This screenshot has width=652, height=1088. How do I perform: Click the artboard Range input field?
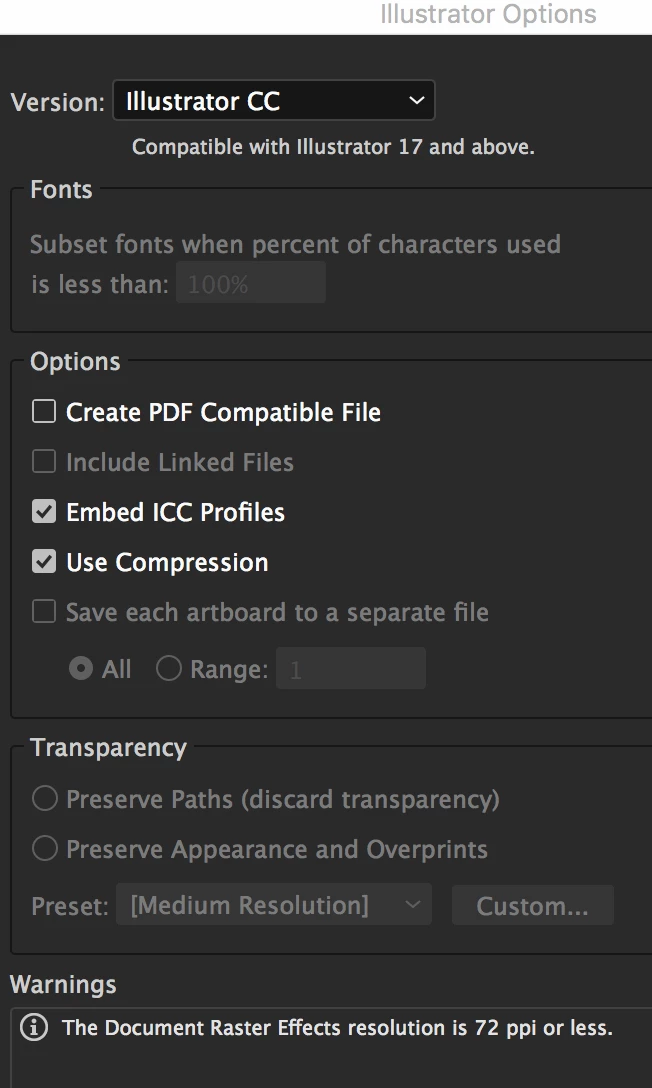pos(351,668)
